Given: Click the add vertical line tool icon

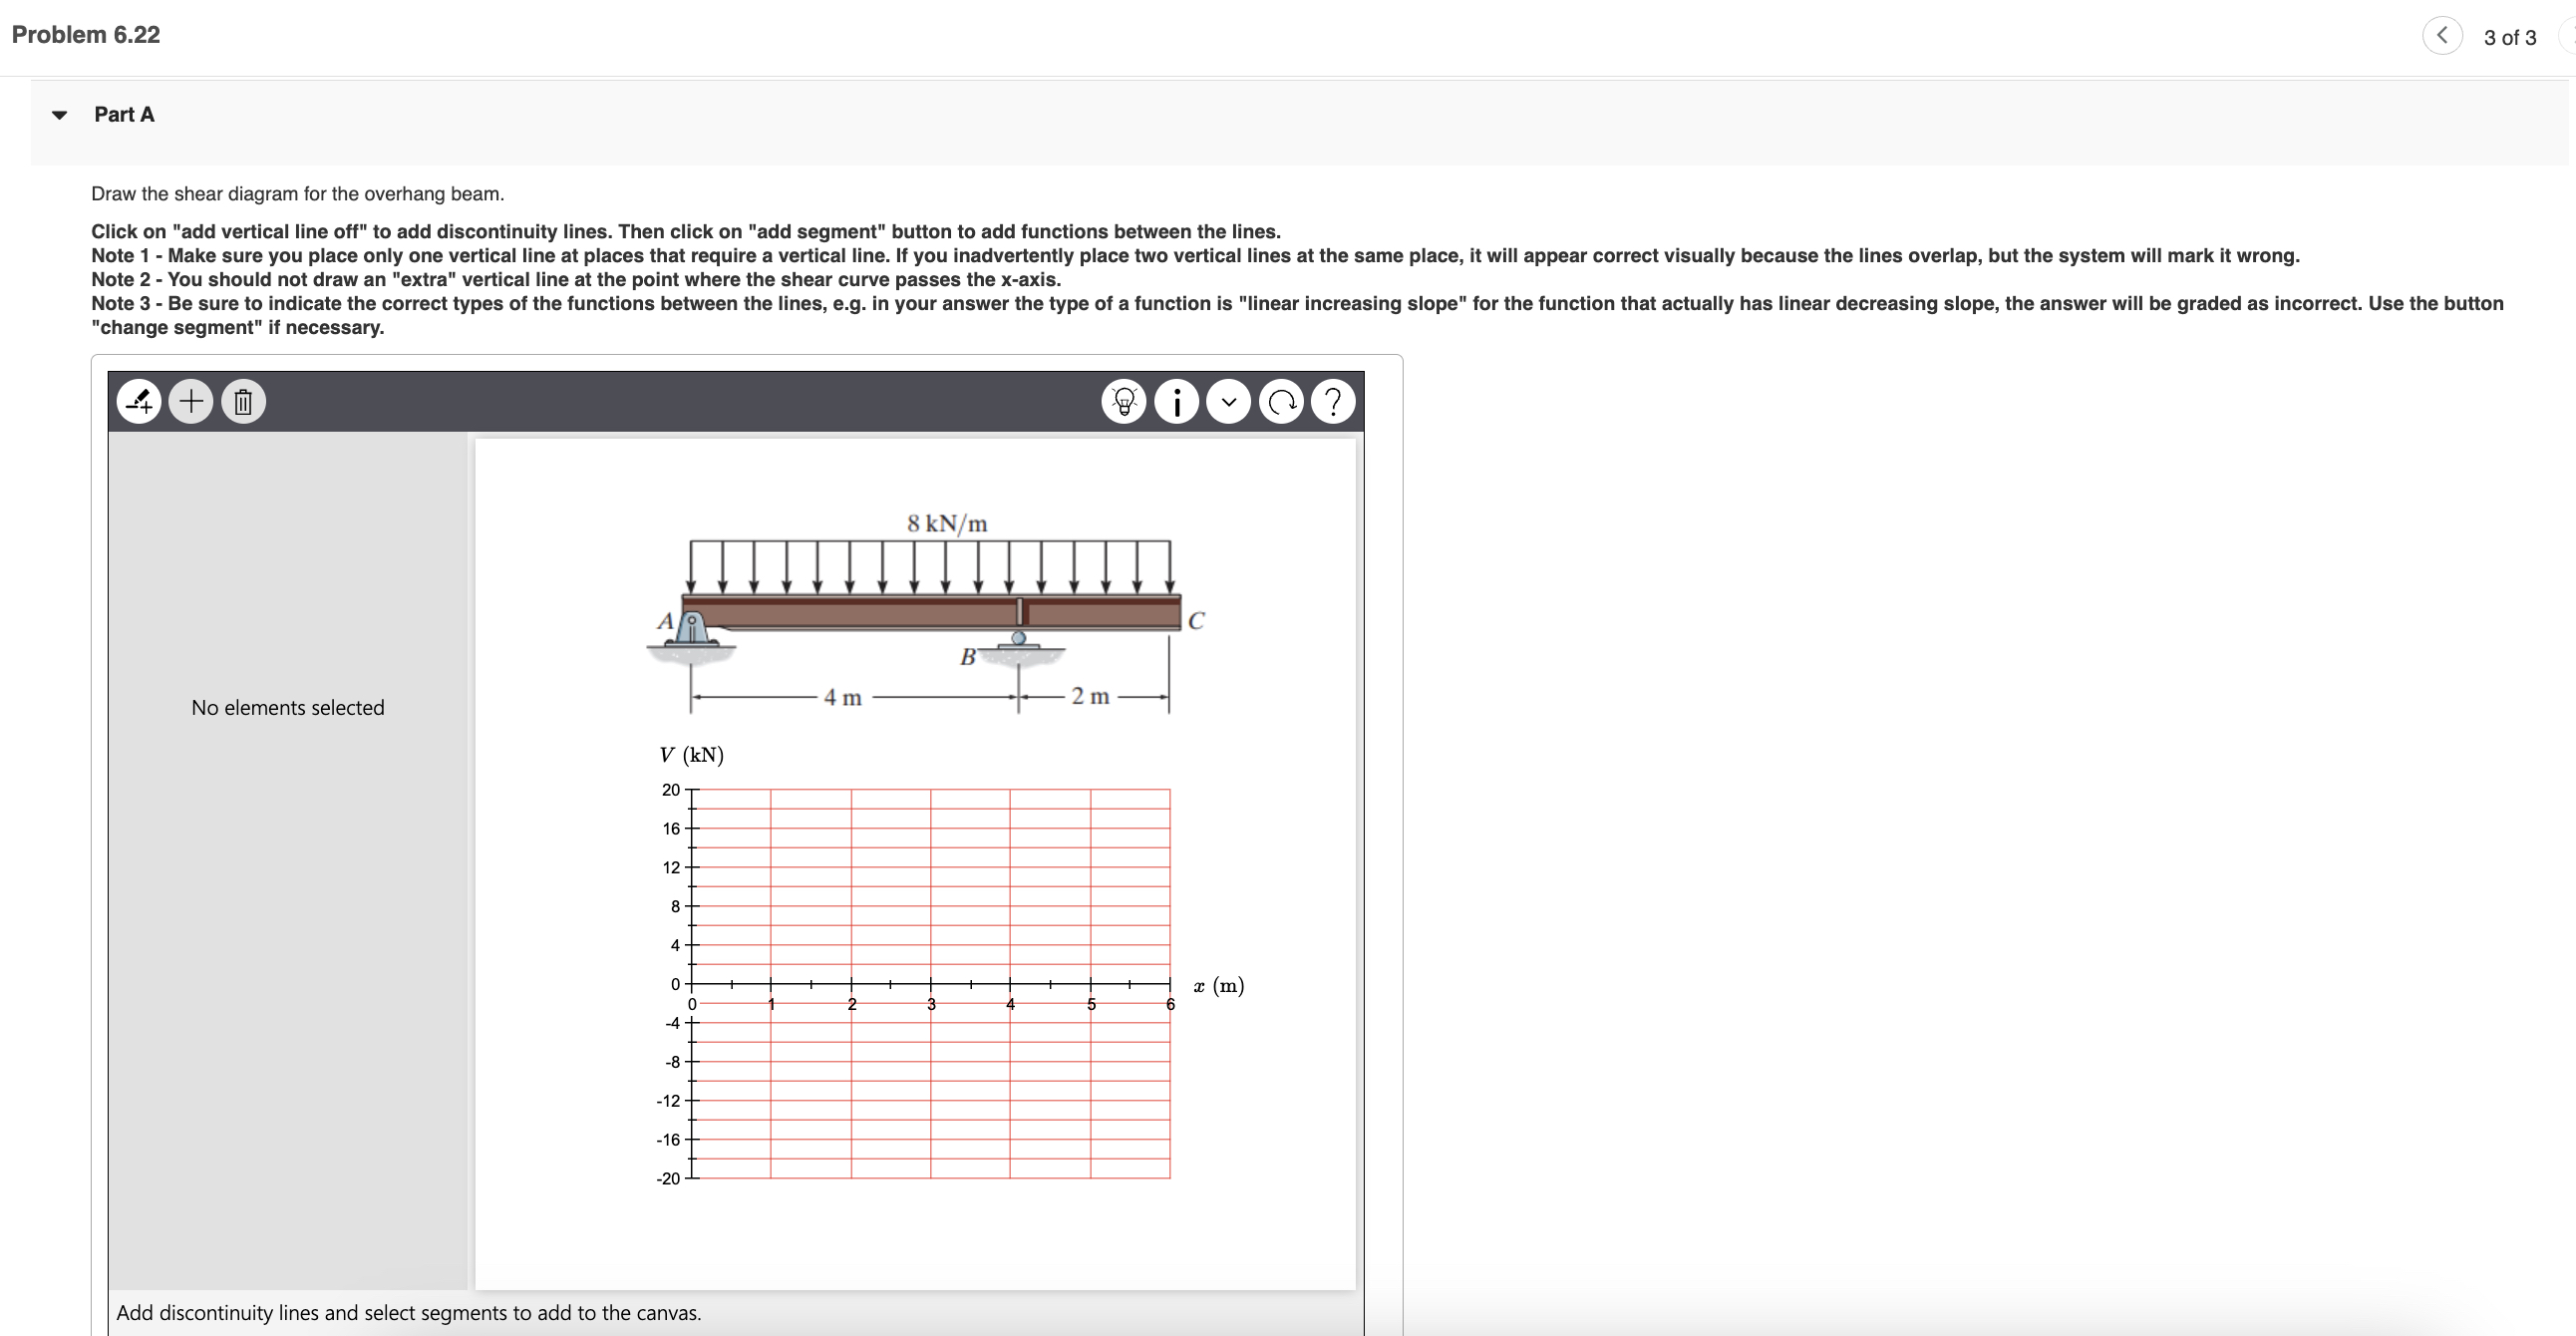Looking at the screenshot, I should [x=139, y=402].
